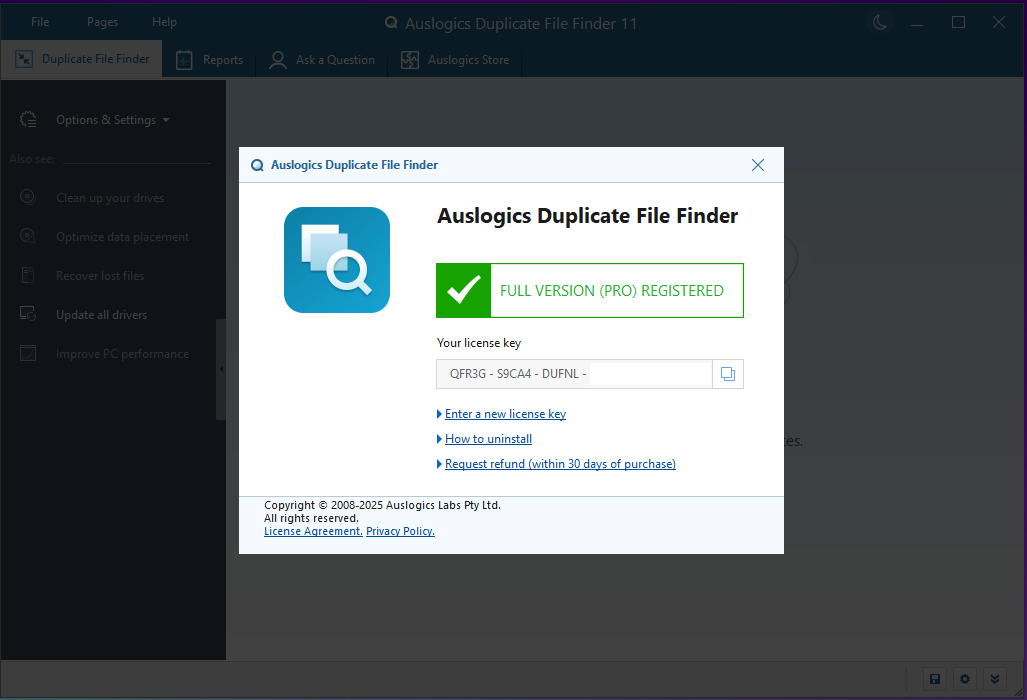Click the double chevron icon in status bar

(995, 679)
